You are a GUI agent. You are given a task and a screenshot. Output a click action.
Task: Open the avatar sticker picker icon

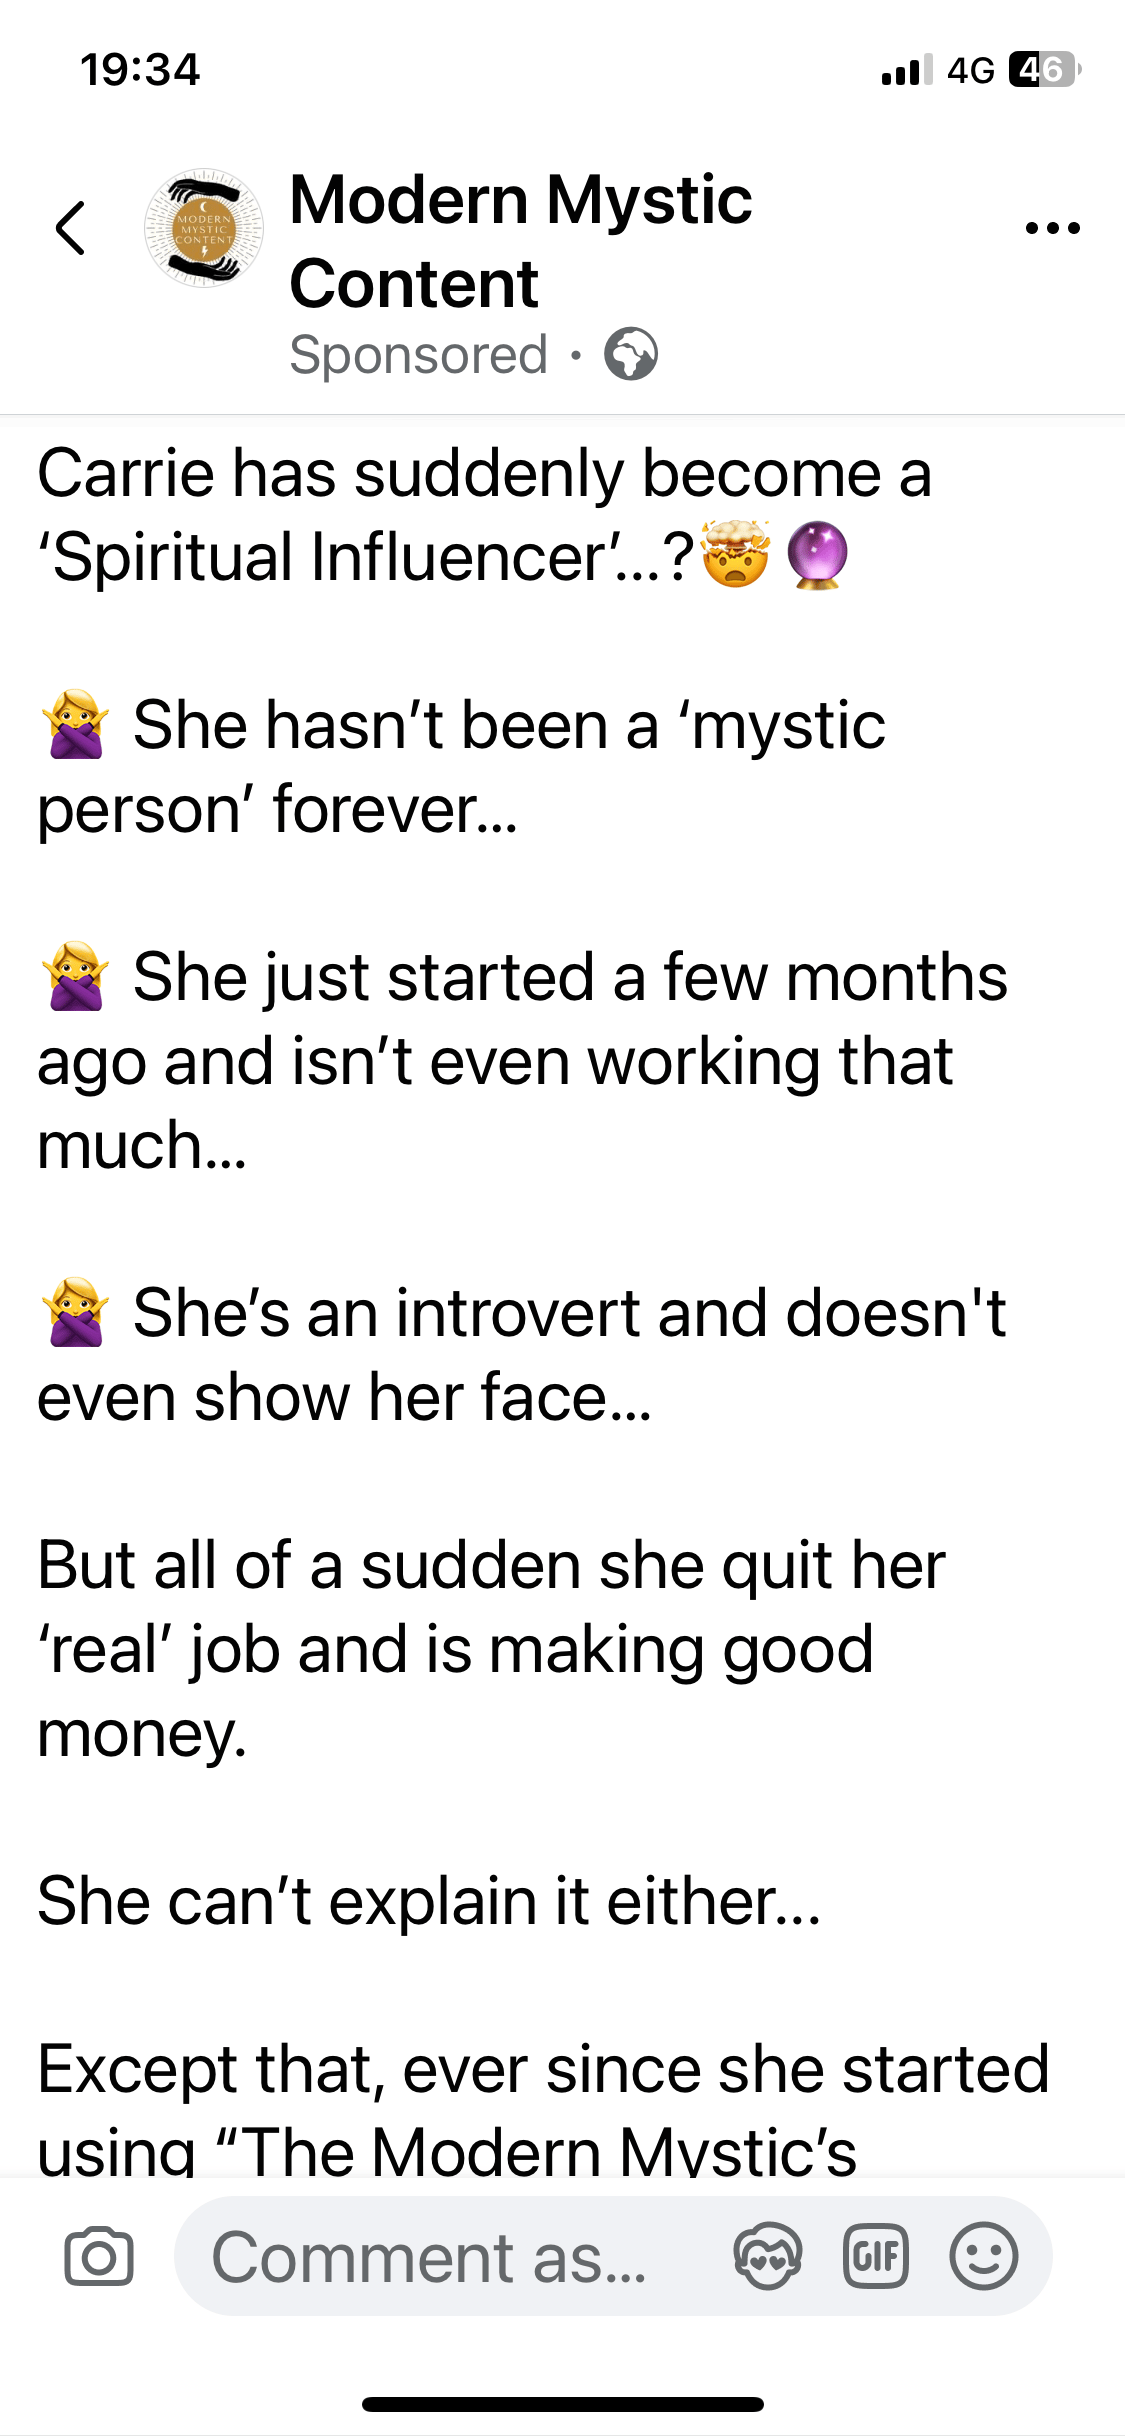point(767,2257)
